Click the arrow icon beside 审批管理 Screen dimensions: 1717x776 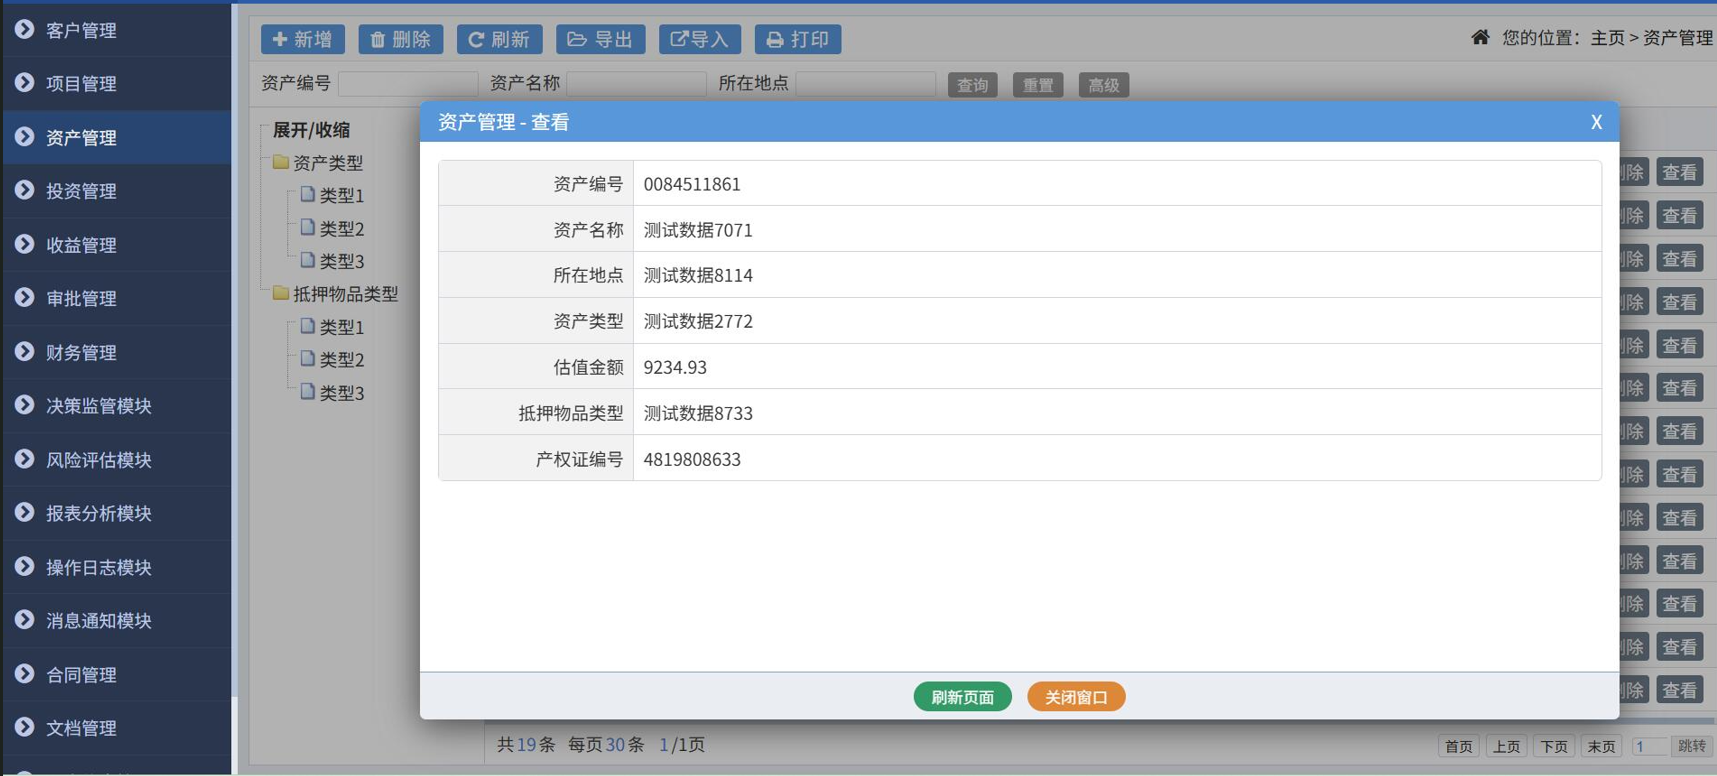(x=25, y=297)
